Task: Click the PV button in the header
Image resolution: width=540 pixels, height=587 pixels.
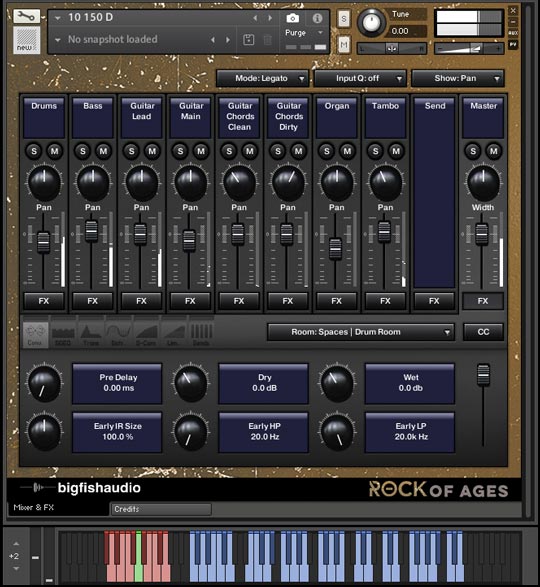Action: tap(513, 45)
